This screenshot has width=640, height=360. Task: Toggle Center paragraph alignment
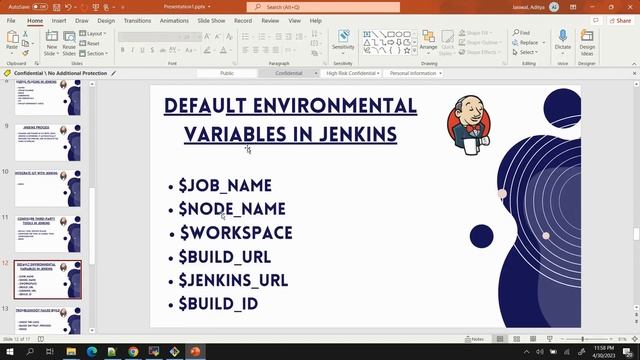(x=256, y=50)
